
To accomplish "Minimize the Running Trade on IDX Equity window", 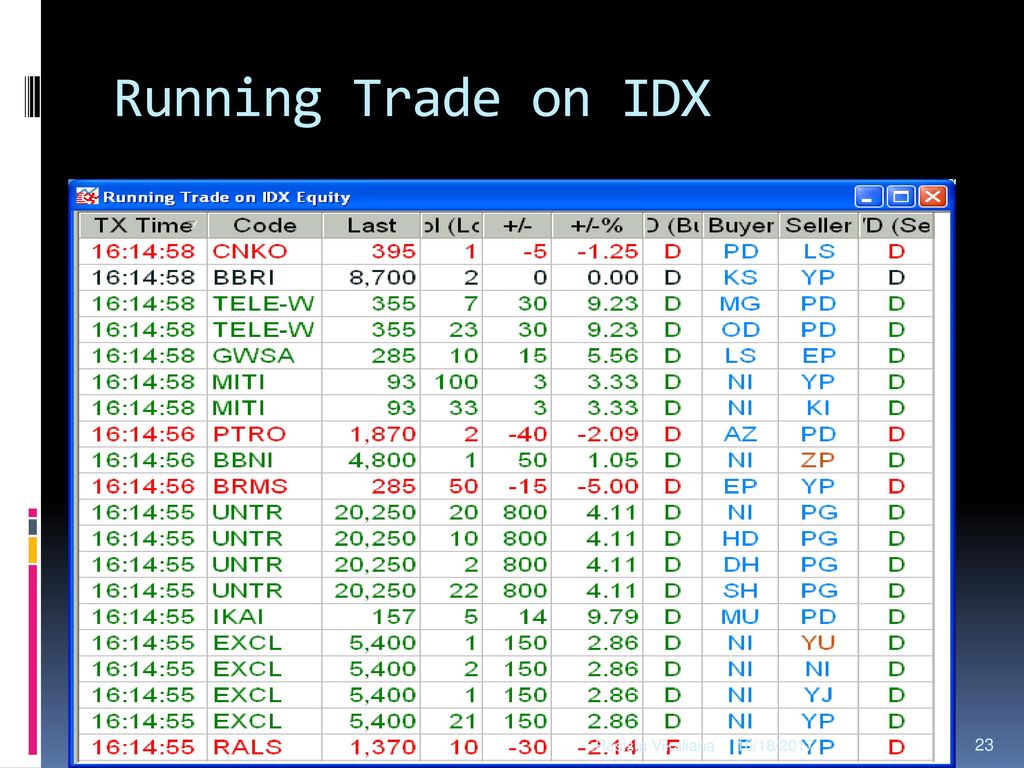I will coord(868,196).
